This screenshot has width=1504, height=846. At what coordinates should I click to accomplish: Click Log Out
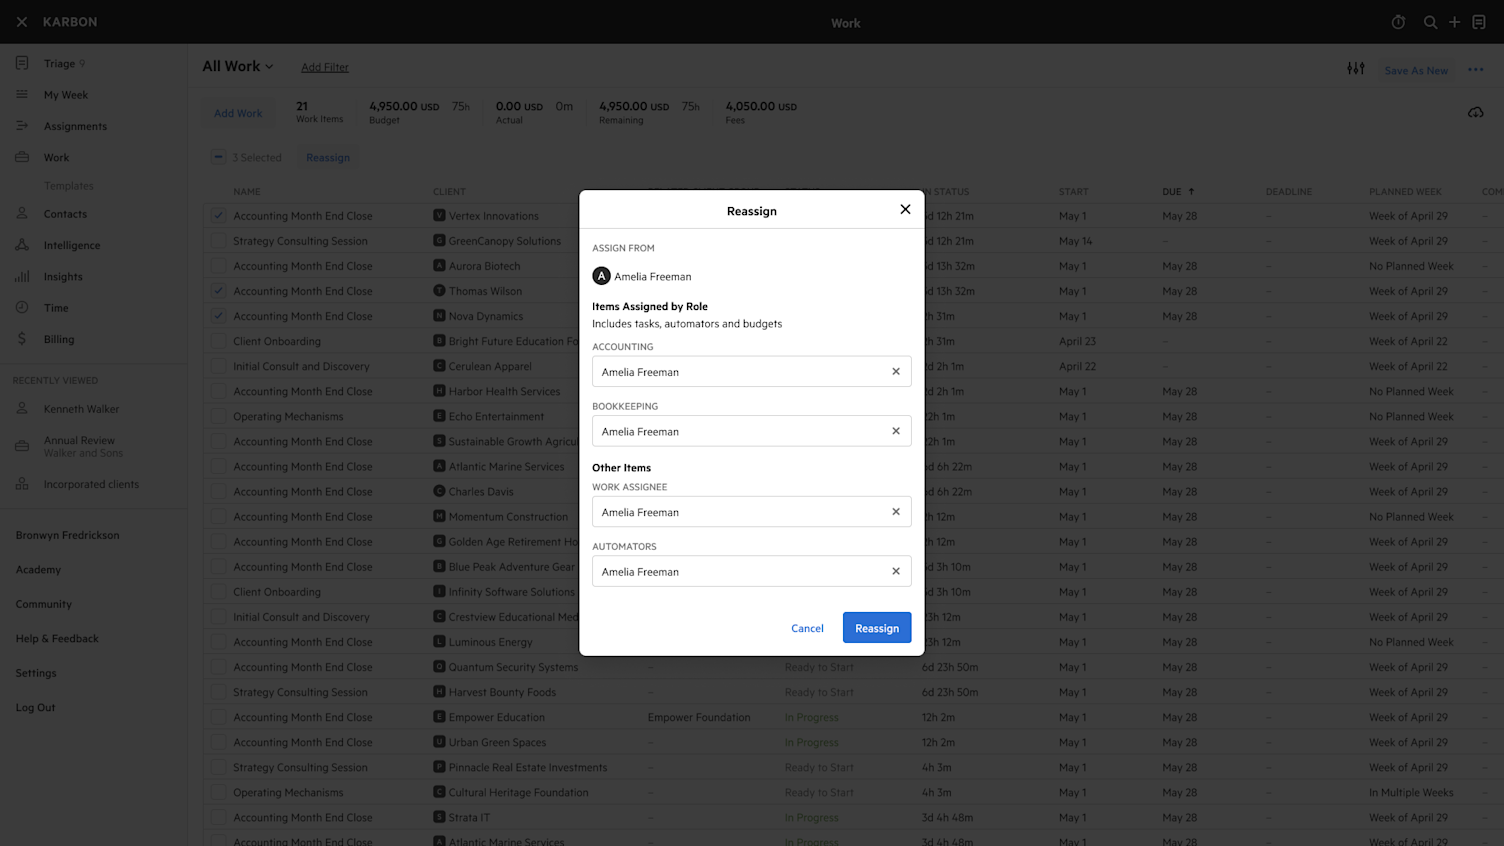(x=35, y=707)
